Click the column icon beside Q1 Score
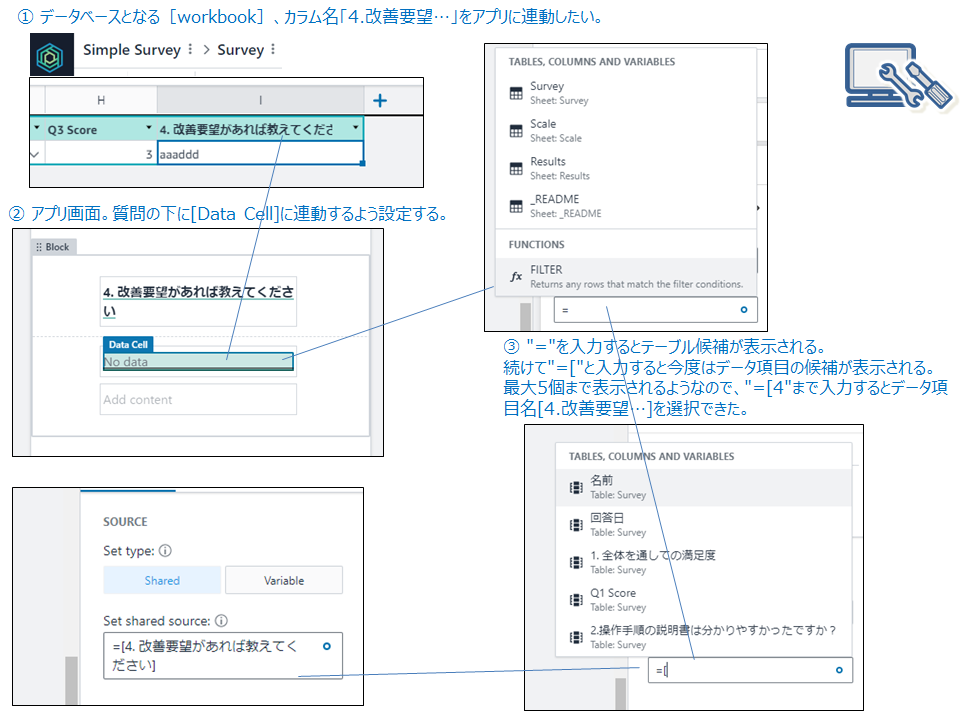Image resolution: width=961 pixels, height=712 pixels. coord(576,599)
